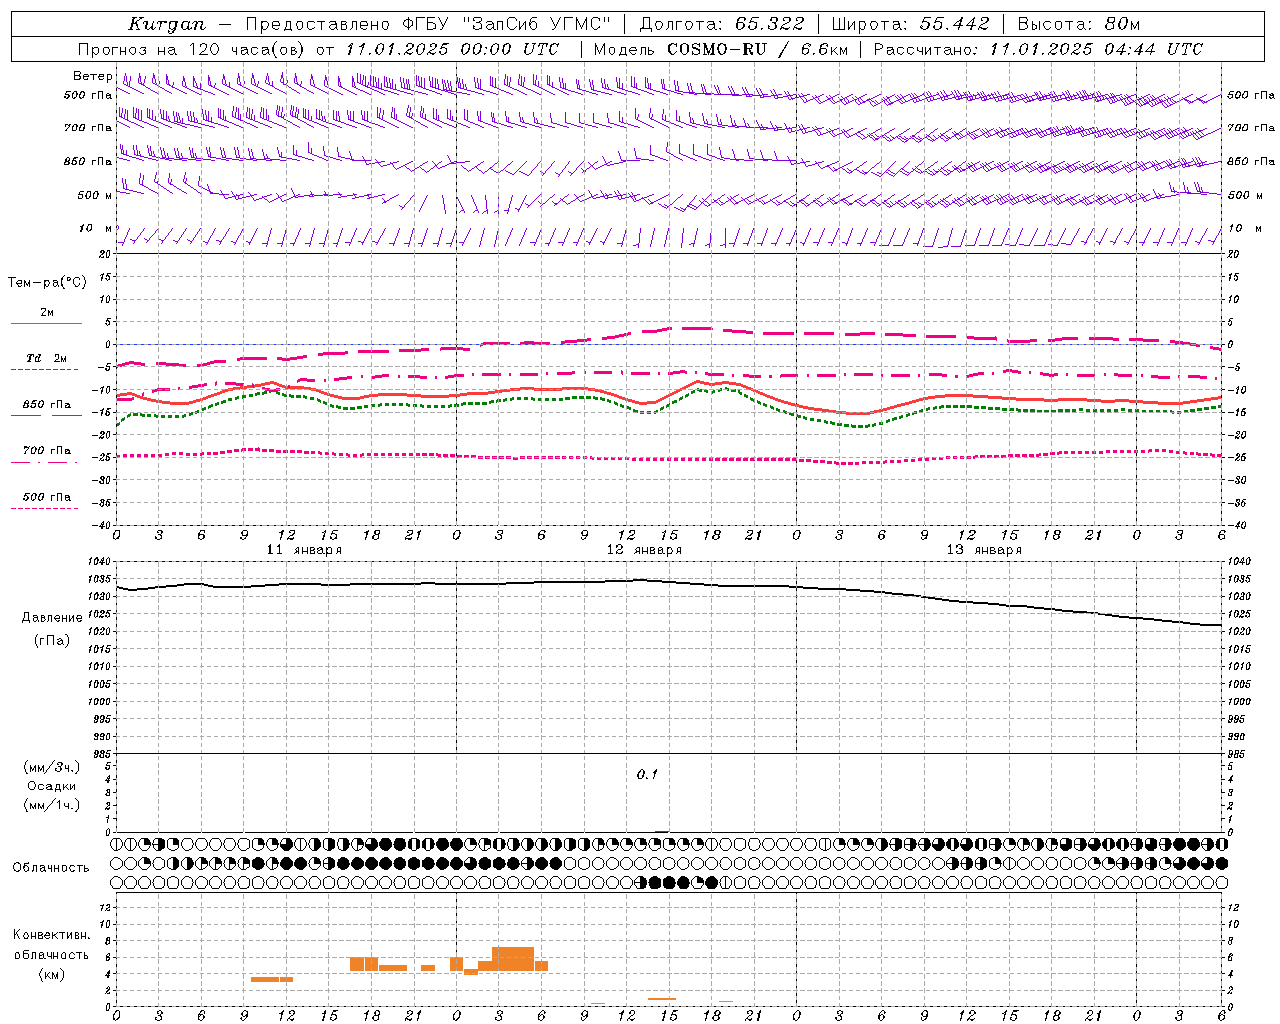Select the header text "Прогноз на 120 часа(ов)"
This screenshot has height=1024, width=1280.
[x=193, y=49]
